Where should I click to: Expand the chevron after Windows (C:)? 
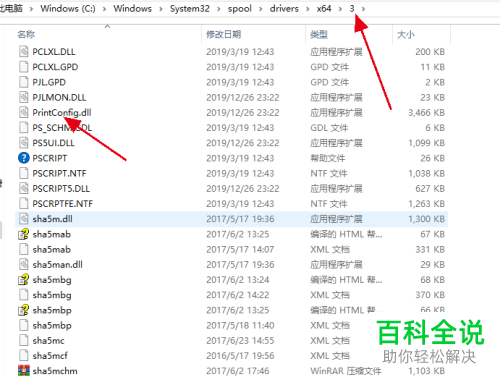[104, 9]
